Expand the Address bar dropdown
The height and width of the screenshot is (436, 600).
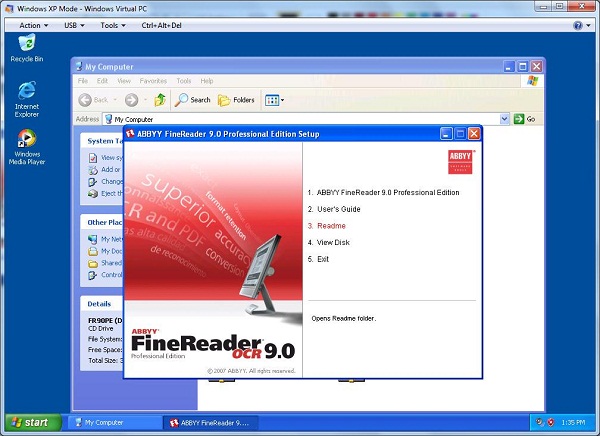(x=504, y=119)
